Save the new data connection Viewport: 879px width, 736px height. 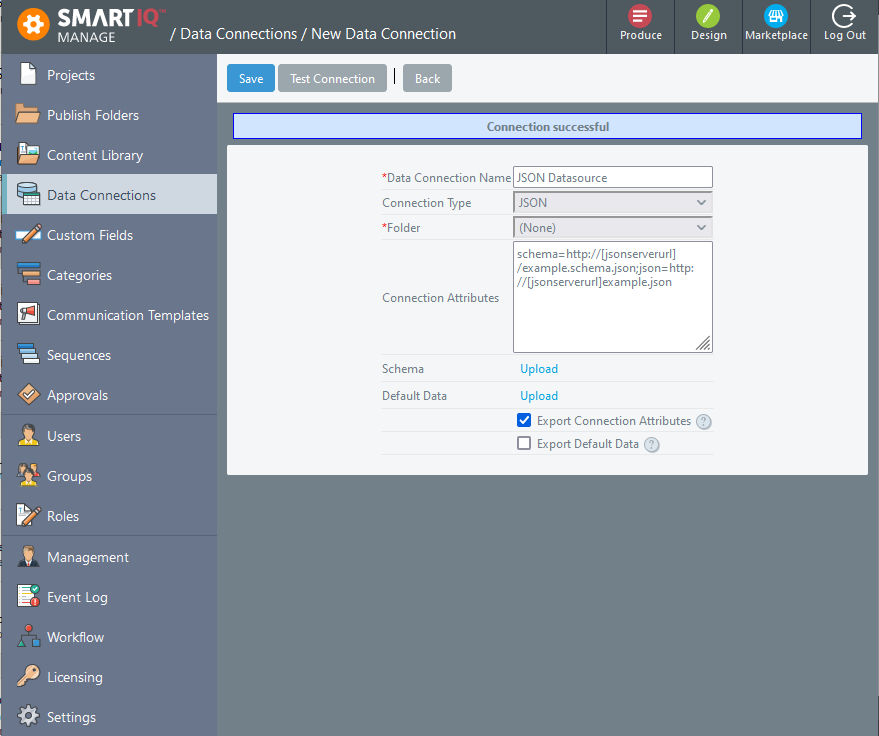coord(251,78)
